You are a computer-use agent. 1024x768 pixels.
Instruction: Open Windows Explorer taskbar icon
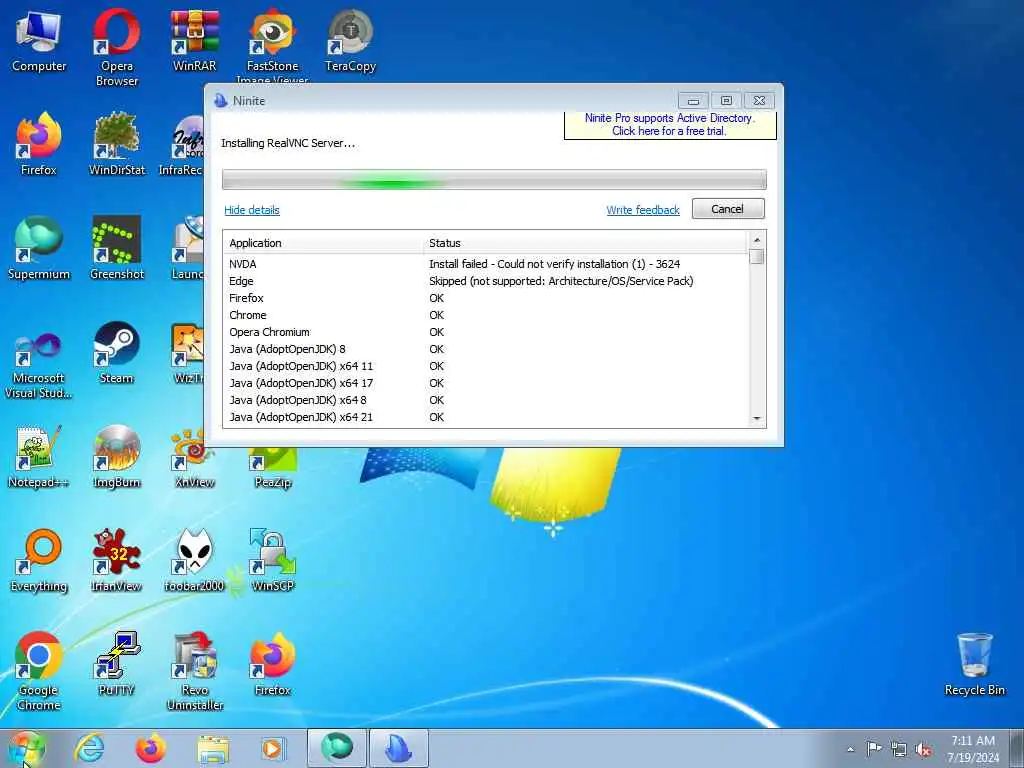pos(213,748)
